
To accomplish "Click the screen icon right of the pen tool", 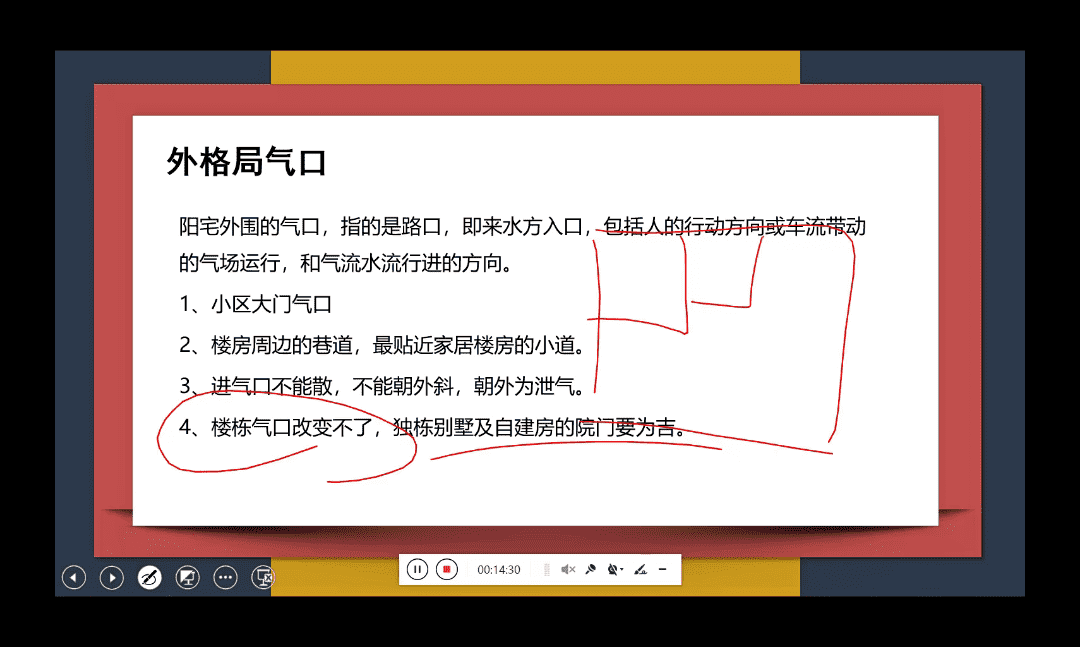I will pyautogui.click(x=187, y=577).
